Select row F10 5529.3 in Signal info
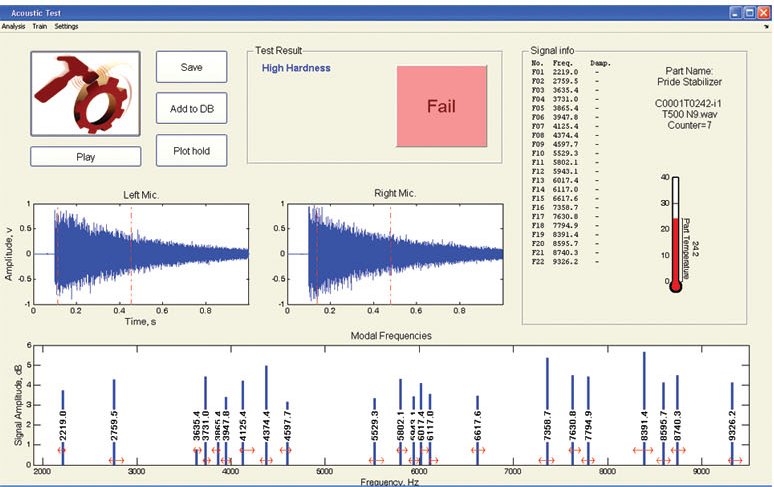The width and height of the screenshot is (774, 487). click(566, 153)
